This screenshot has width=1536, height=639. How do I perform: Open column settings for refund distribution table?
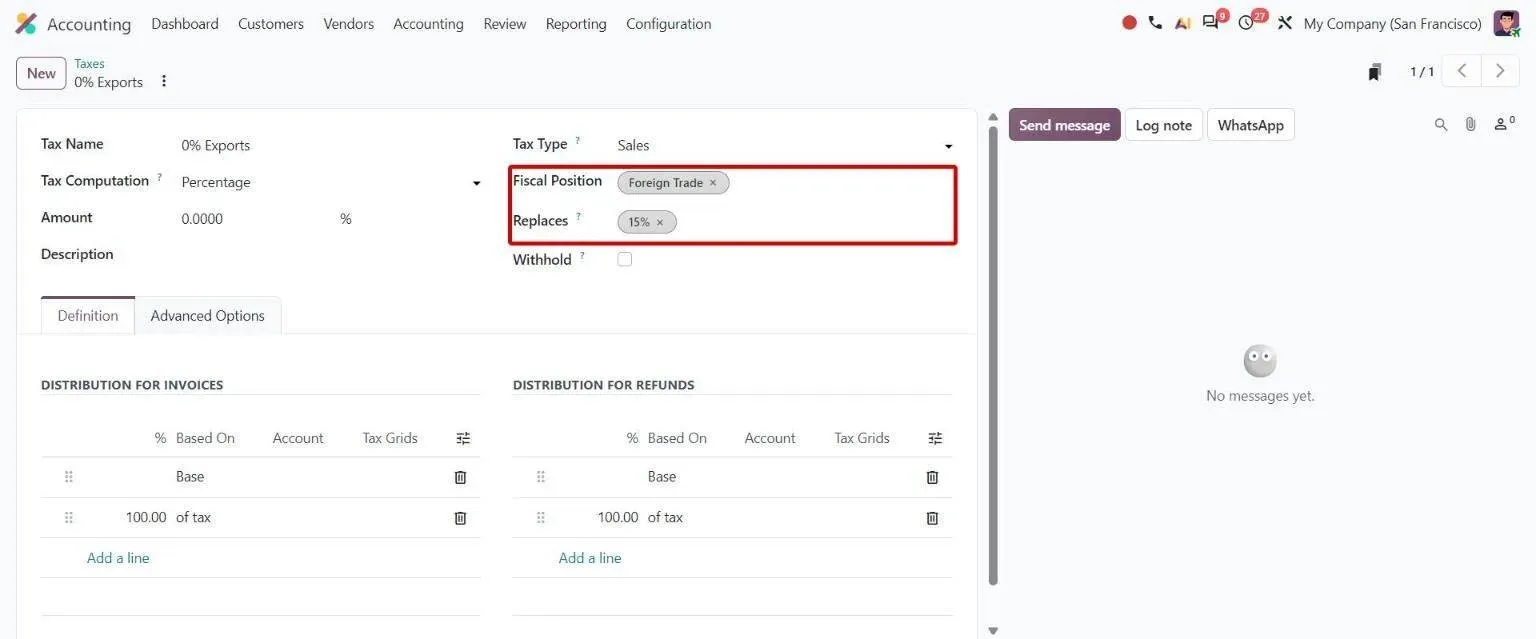935,438
